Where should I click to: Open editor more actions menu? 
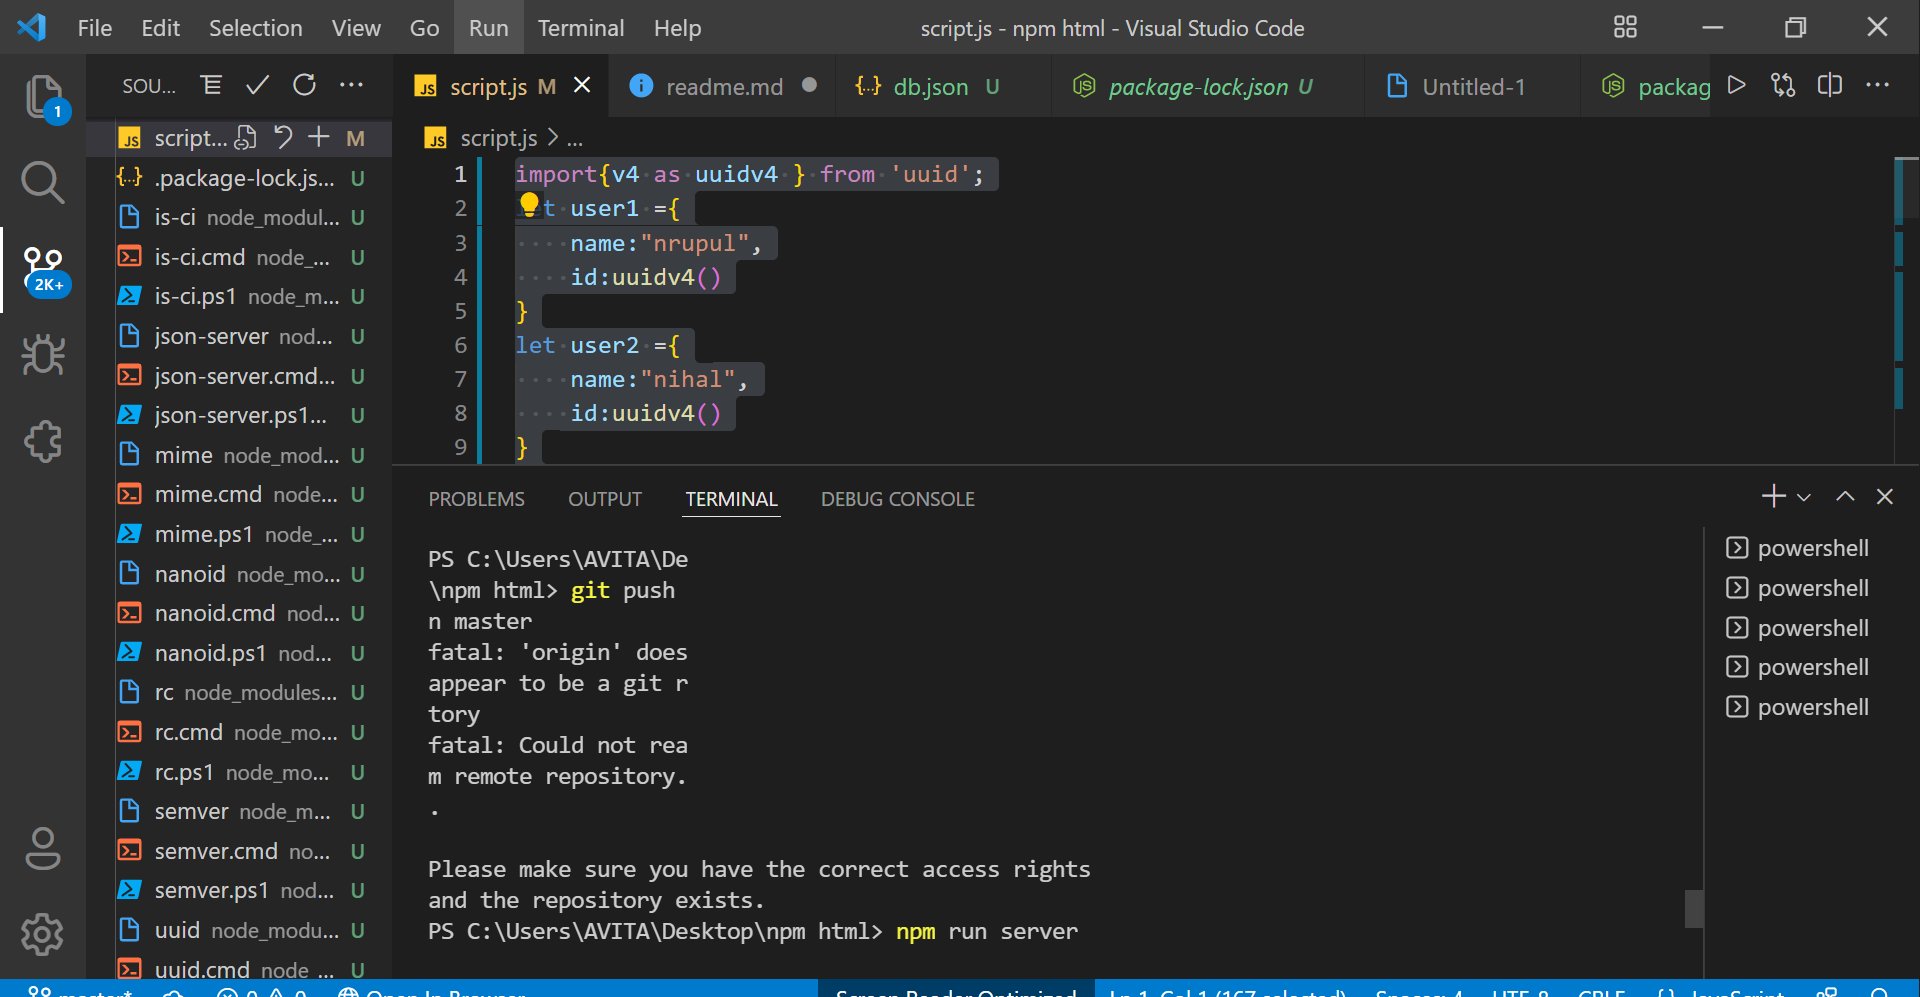[1877, 85]
